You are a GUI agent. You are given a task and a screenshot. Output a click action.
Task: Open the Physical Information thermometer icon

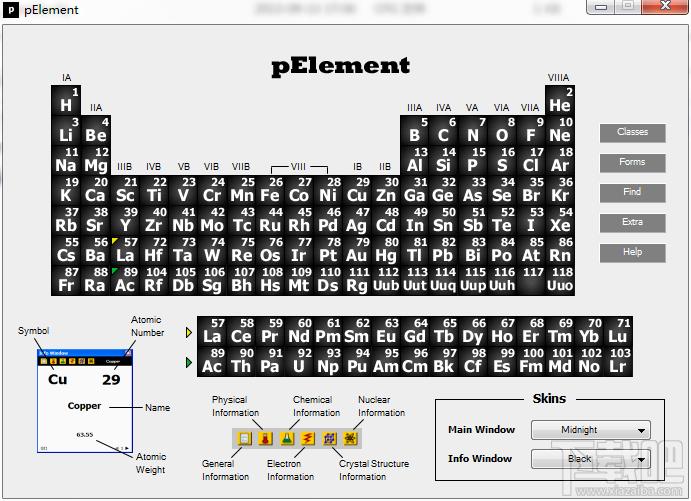(265, 438)
